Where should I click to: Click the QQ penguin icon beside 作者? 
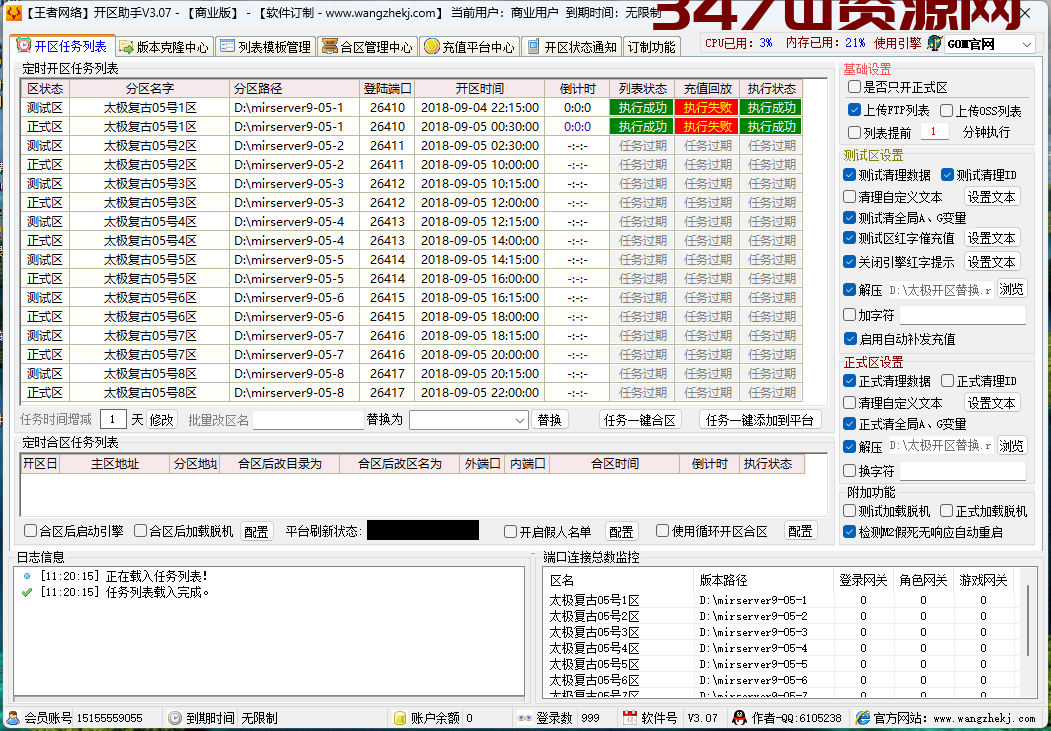pyautogui.click(x=739, y=718)
